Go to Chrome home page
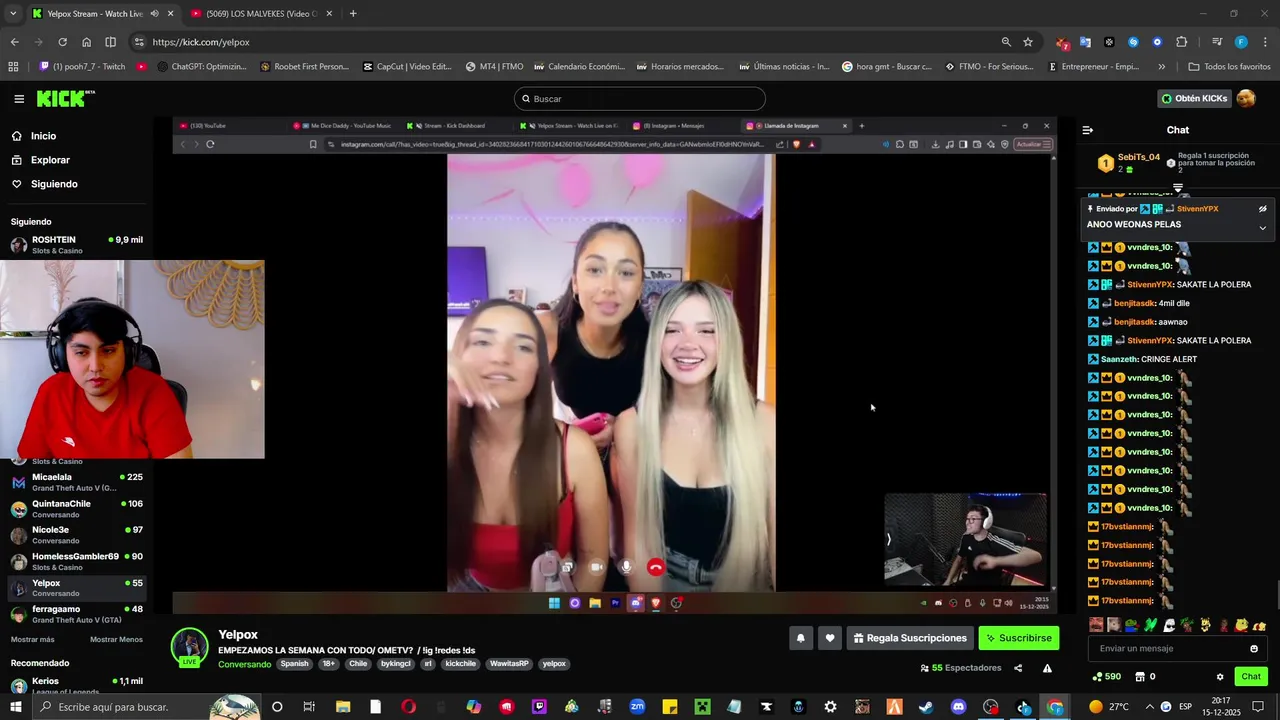This screenshot has width=1280, height=720. 86,42
